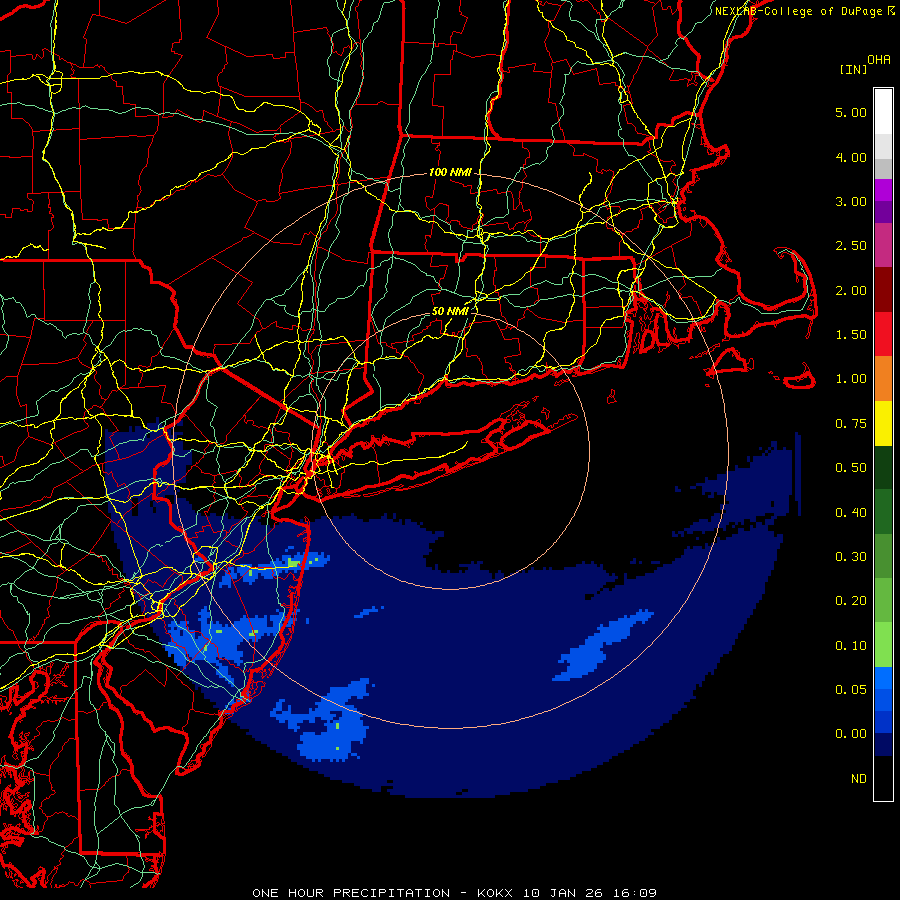Click the yellow legend color block

[x=883, y=423]
